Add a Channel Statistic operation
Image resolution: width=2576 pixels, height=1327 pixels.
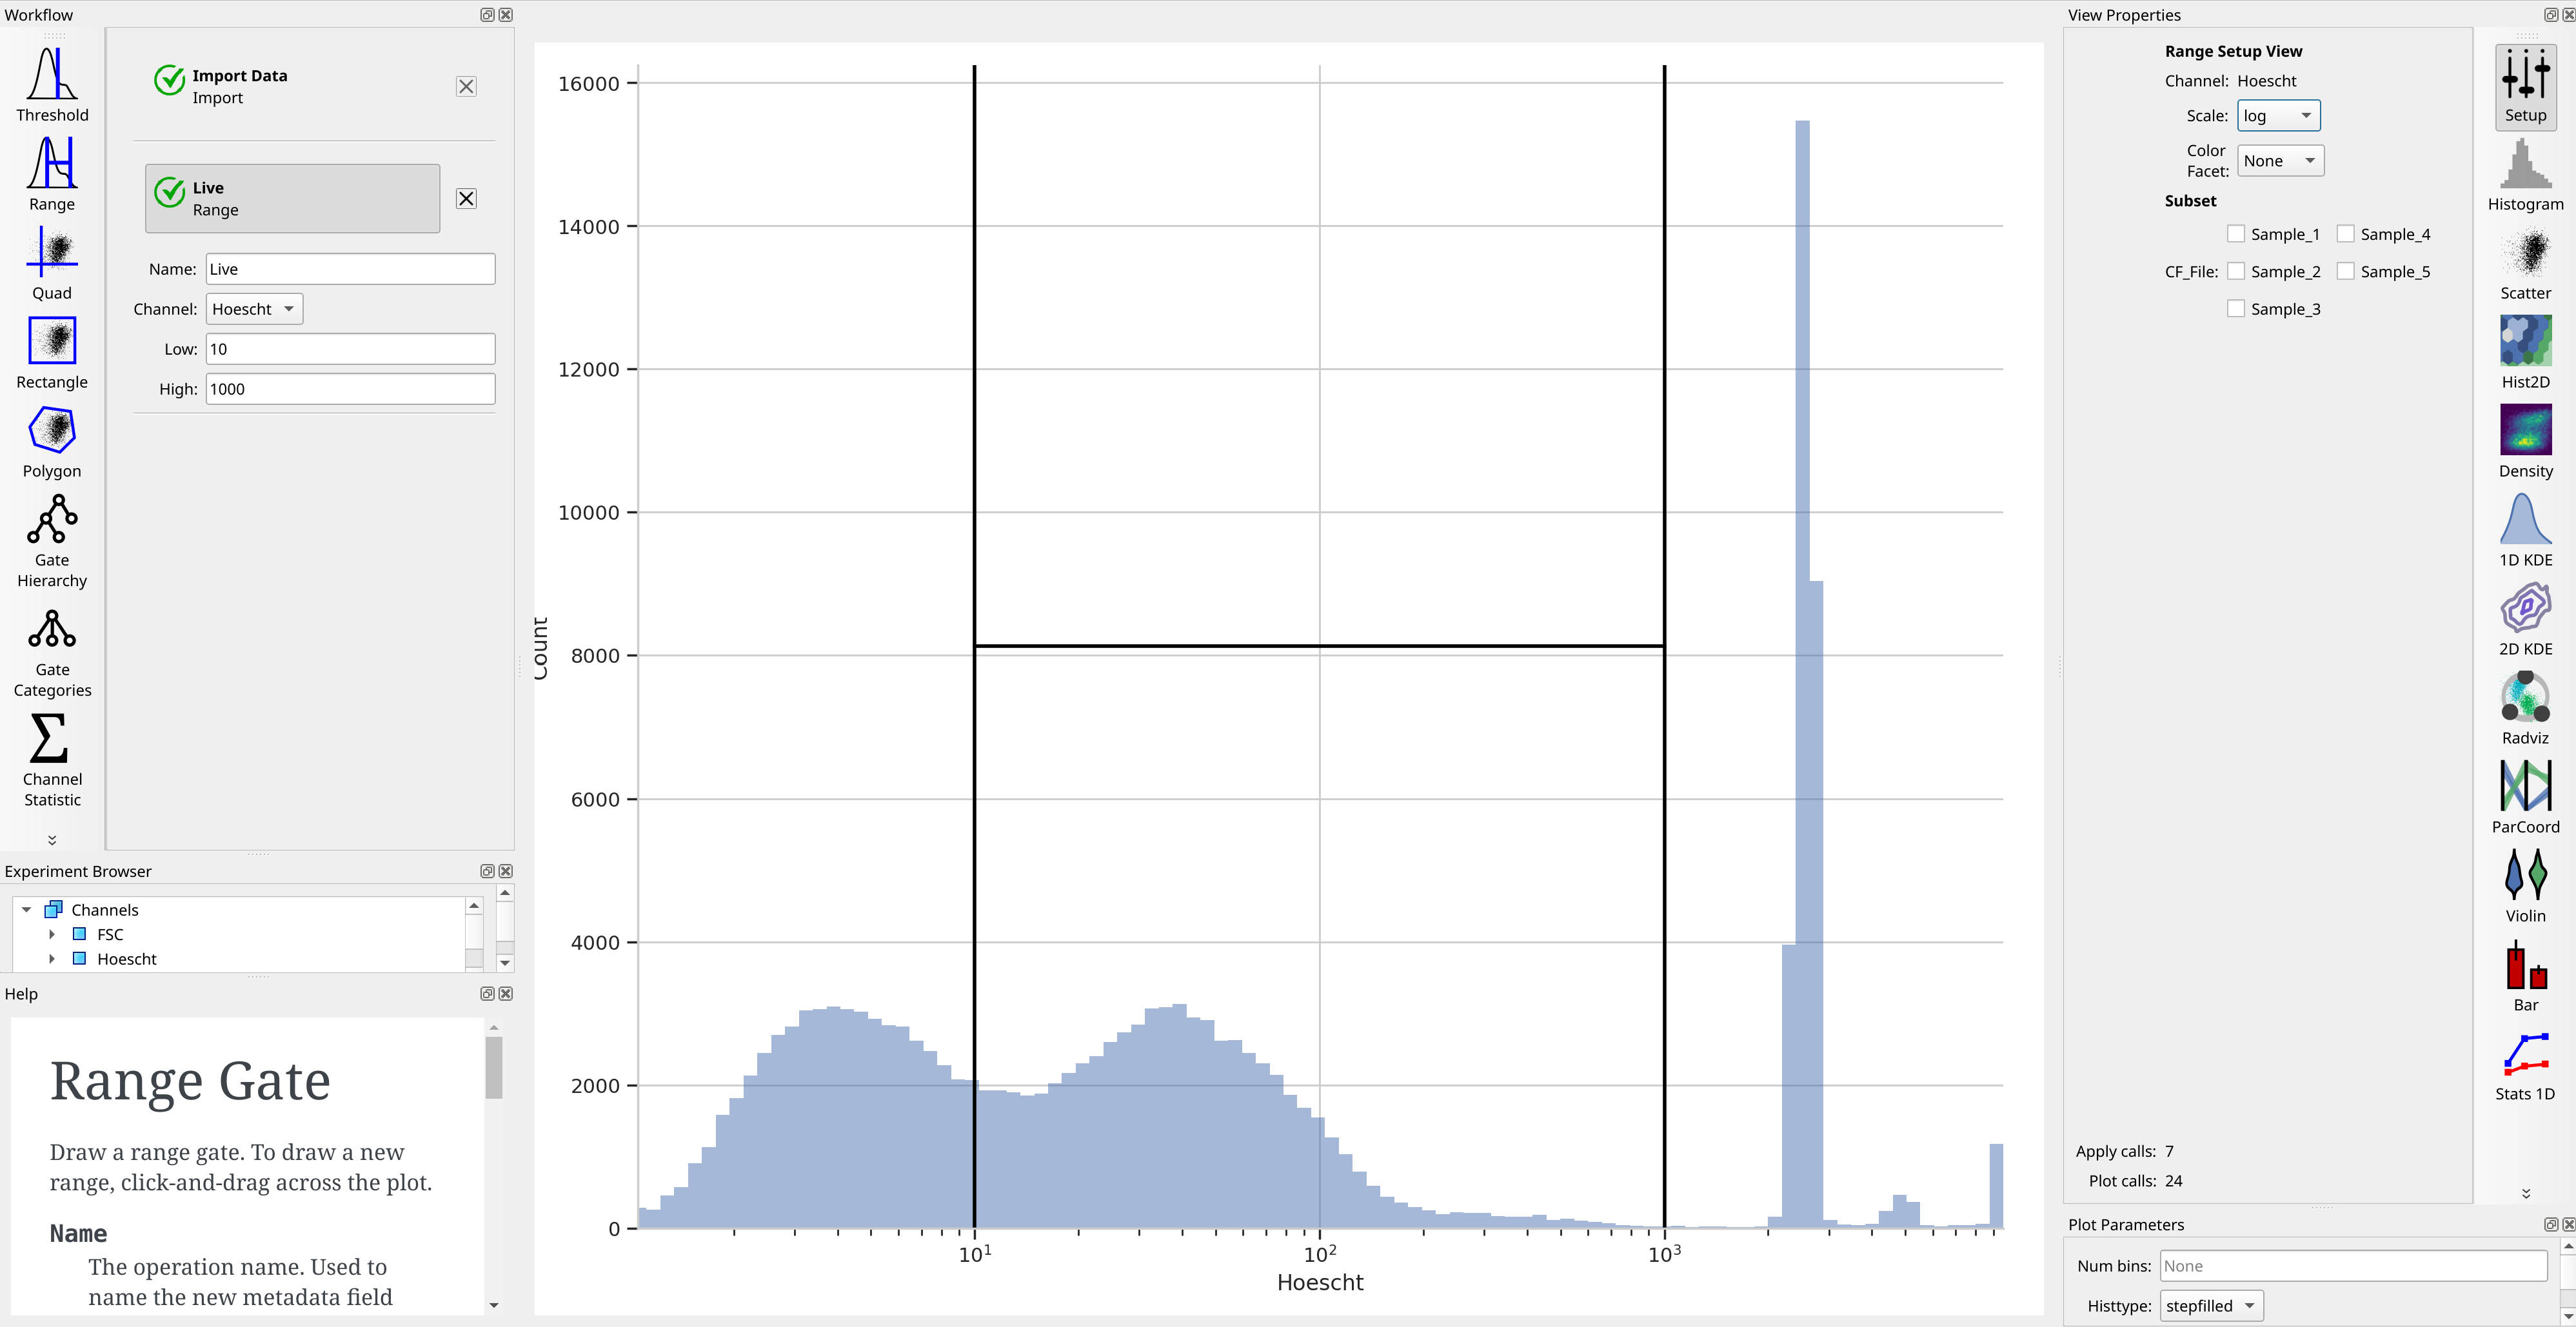pos(52,759)
